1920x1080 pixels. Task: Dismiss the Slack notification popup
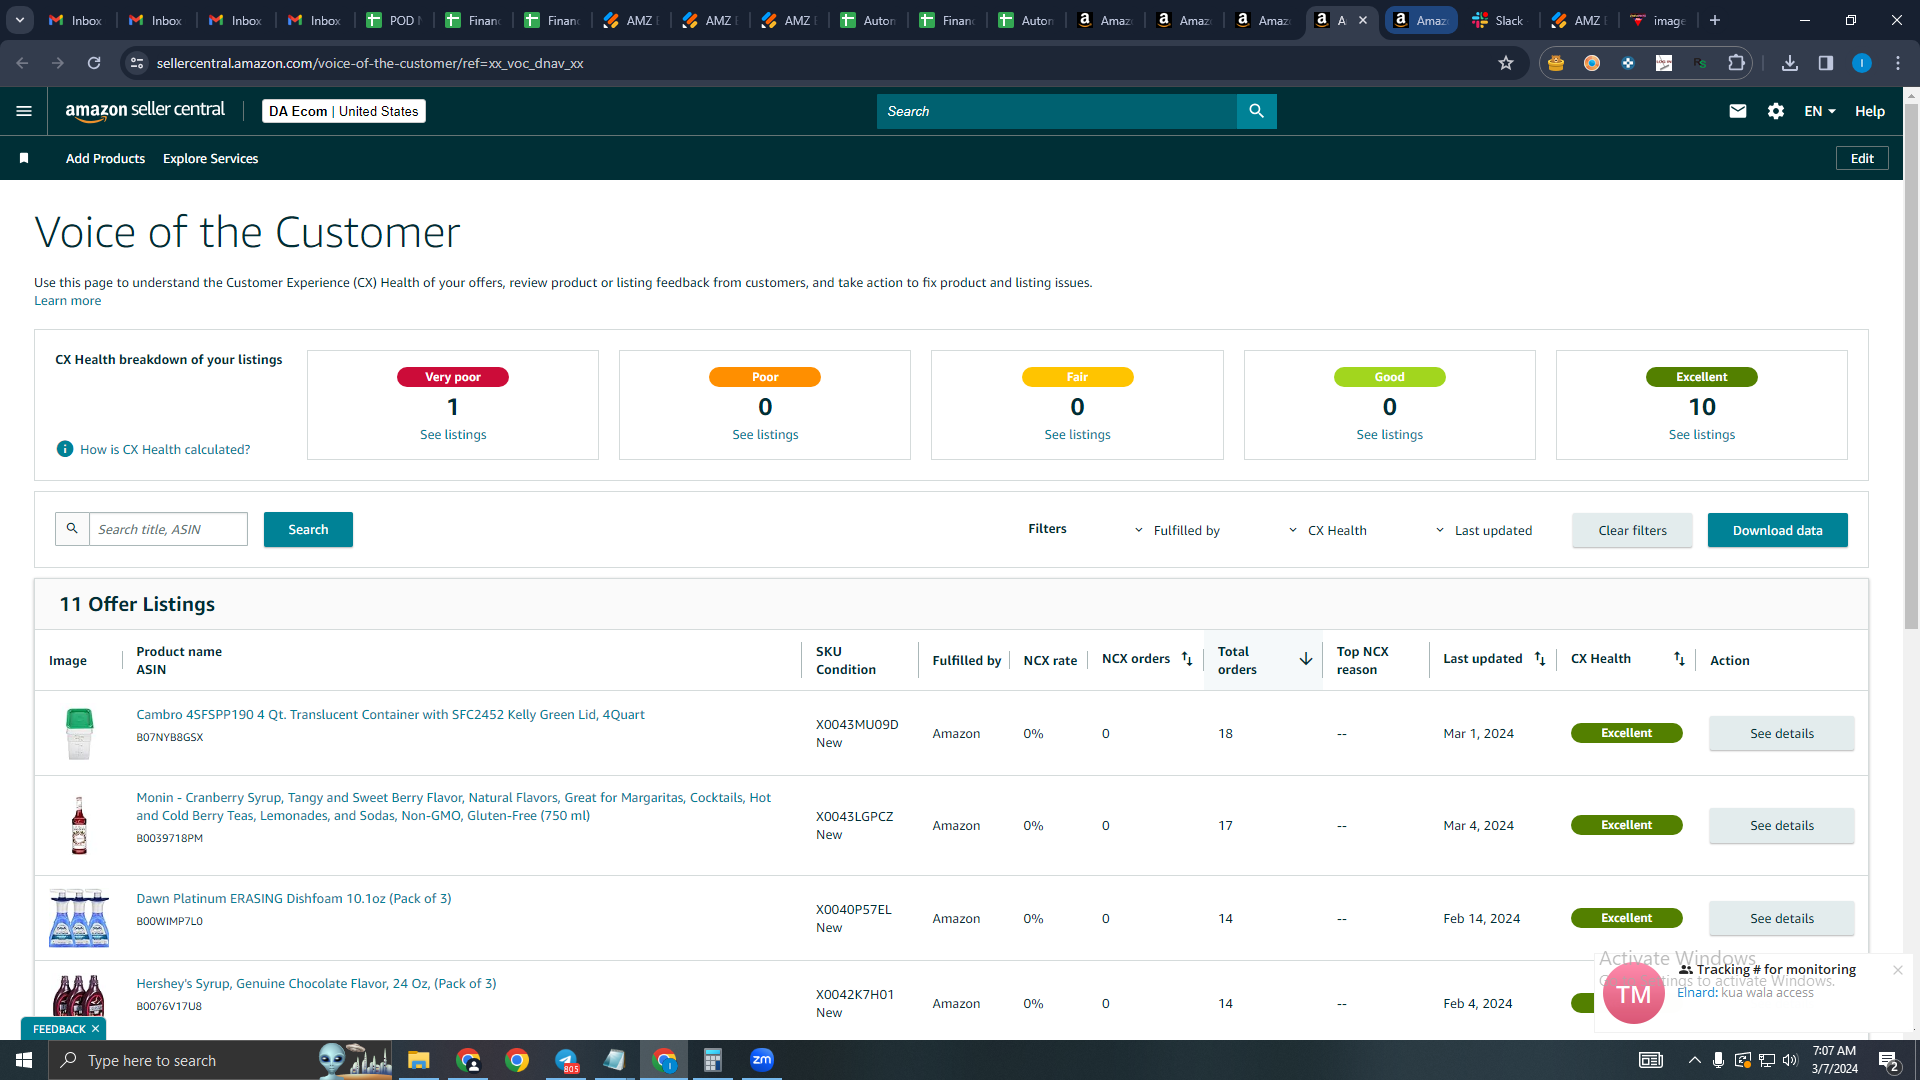click(1898, 970)
